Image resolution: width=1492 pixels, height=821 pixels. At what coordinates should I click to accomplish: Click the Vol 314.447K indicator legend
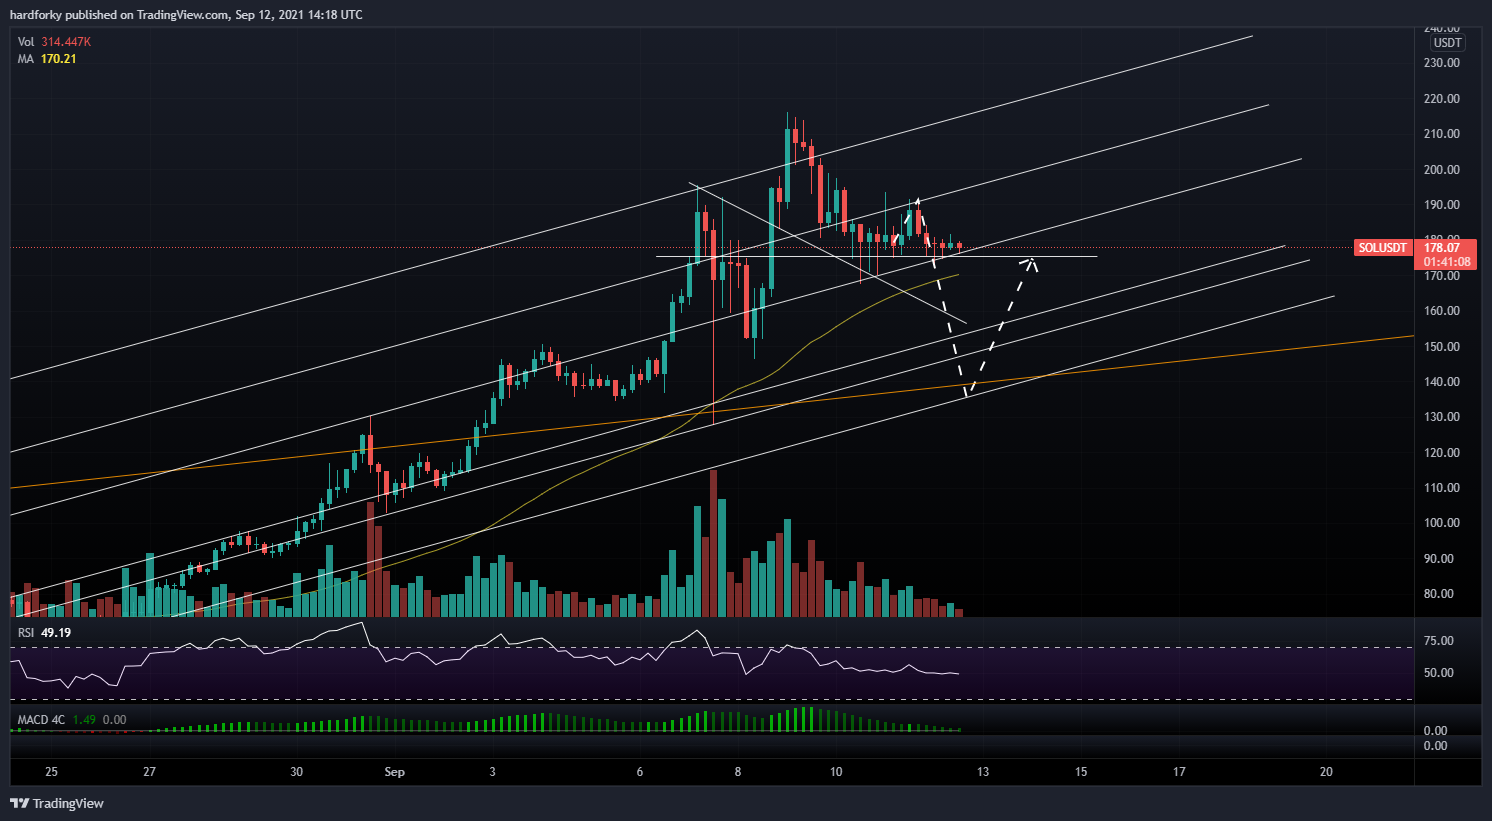pos(54,42)
